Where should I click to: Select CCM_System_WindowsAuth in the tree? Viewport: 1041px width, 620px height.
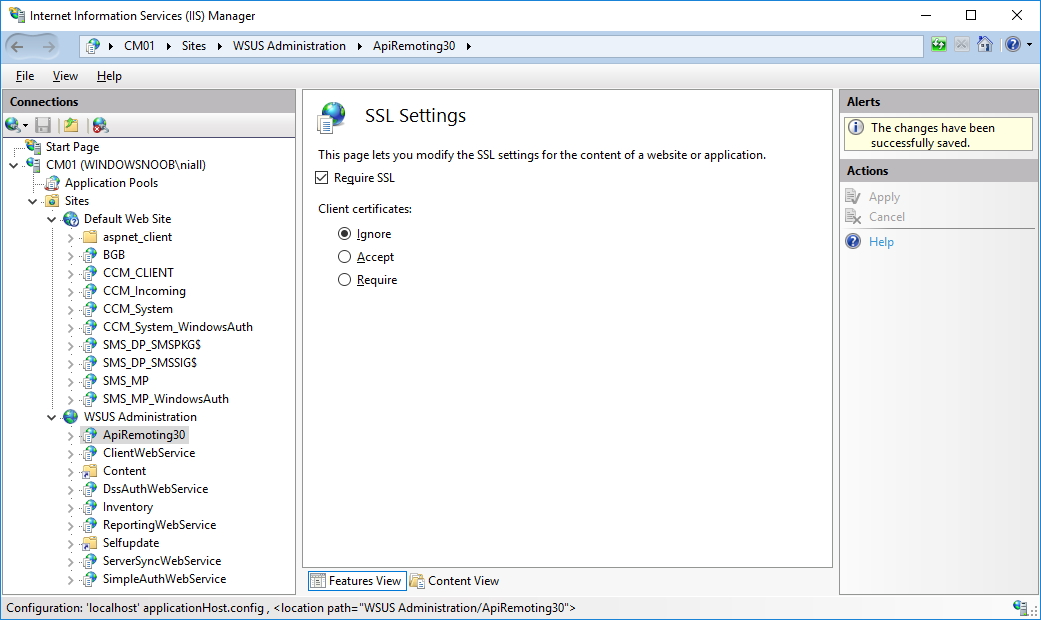177,327
